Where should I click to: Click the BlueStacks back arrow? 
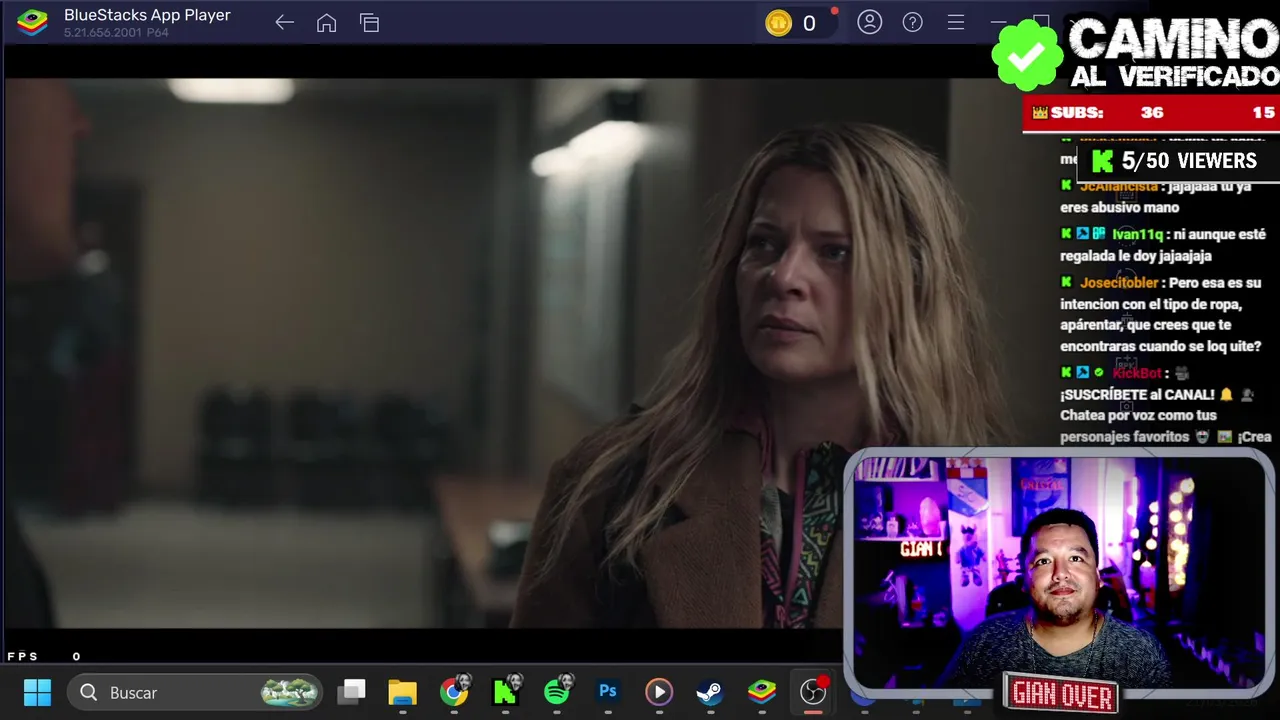tap(284, 23)
